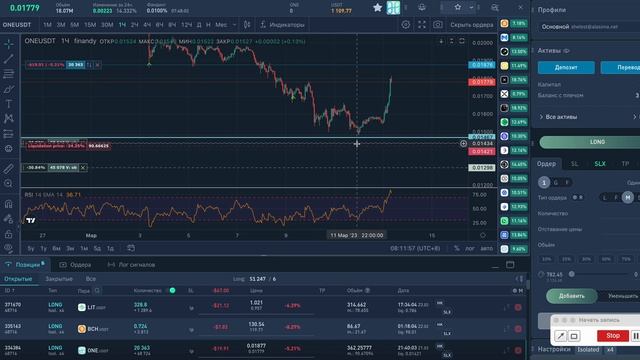This screenshot has height=360, width=640.
Task: Show Открытые positions
Action: coord(18,279)
